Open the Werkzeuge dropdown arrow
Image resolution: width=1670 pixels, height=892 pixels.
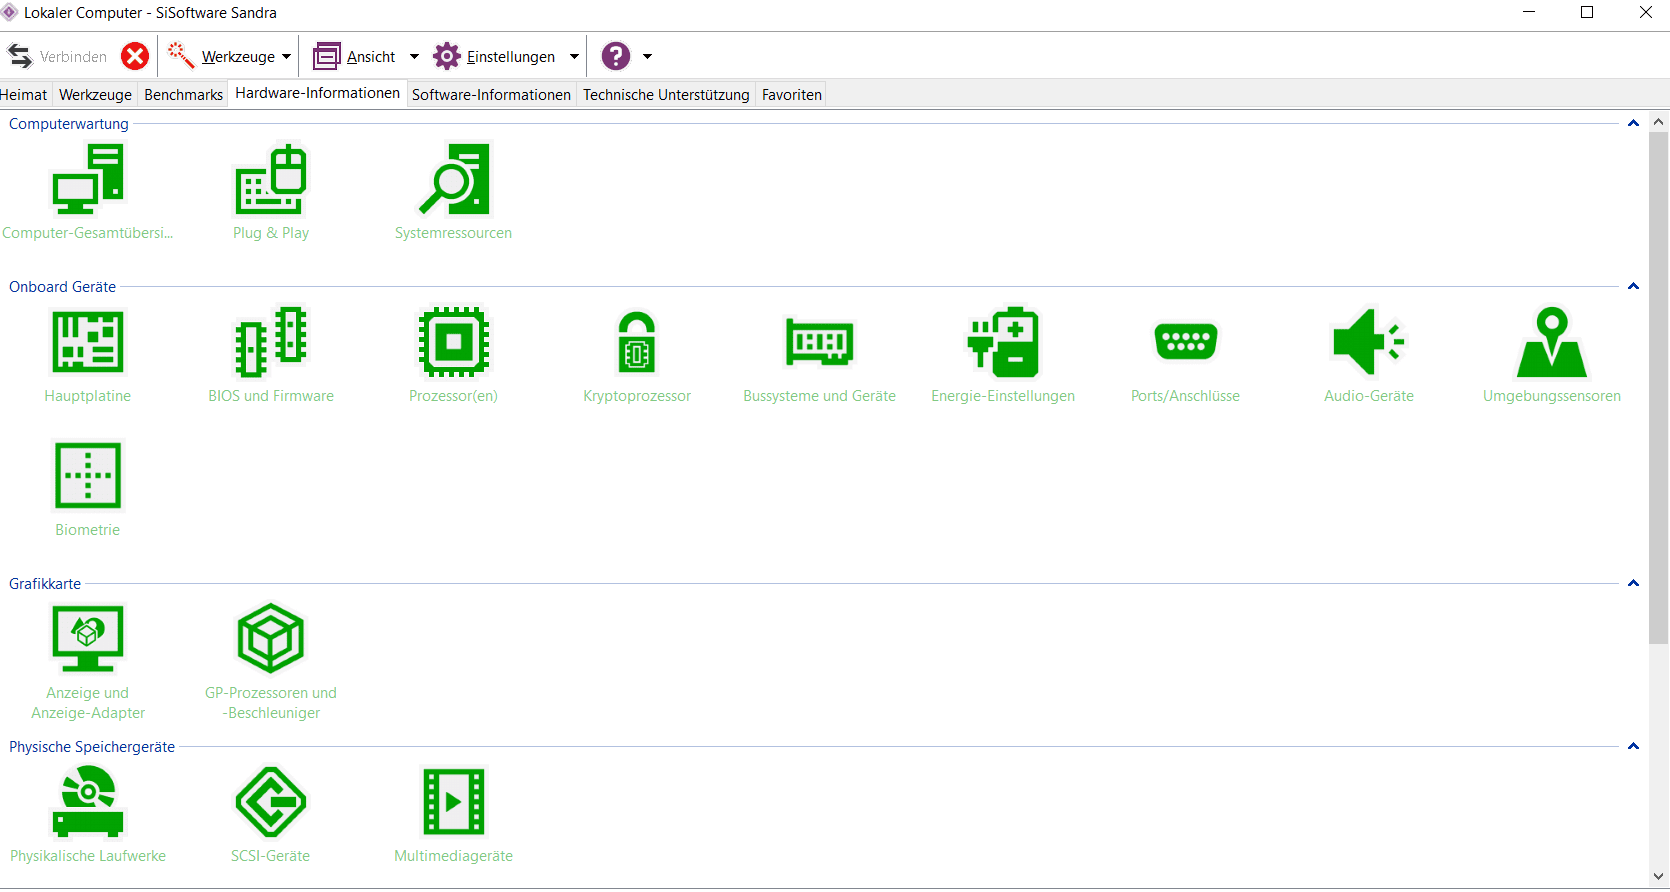pyautogui.click(x=286, y=57)
